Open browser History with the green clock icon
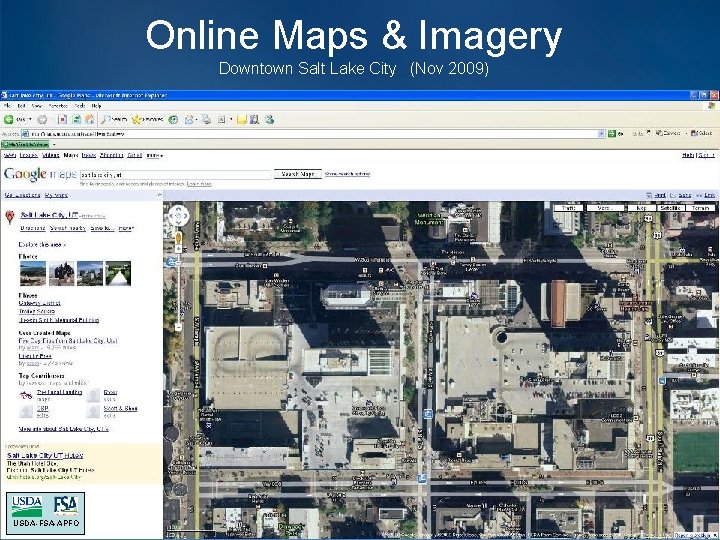The image size is (720, 540). tap(173, 119)
